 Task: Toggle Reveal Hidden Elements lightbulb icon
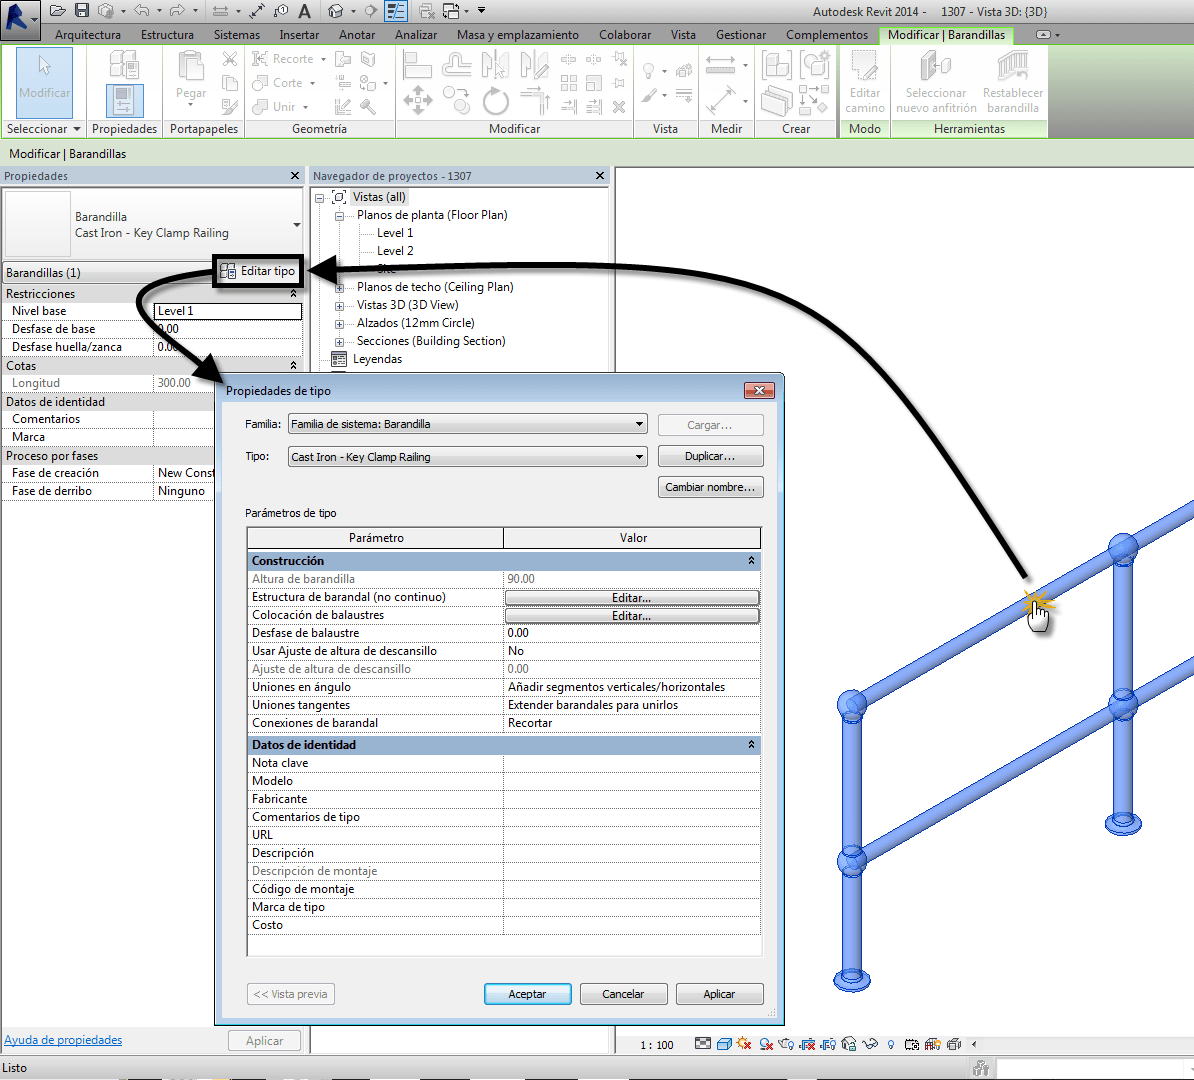[x=890, y=1044]
